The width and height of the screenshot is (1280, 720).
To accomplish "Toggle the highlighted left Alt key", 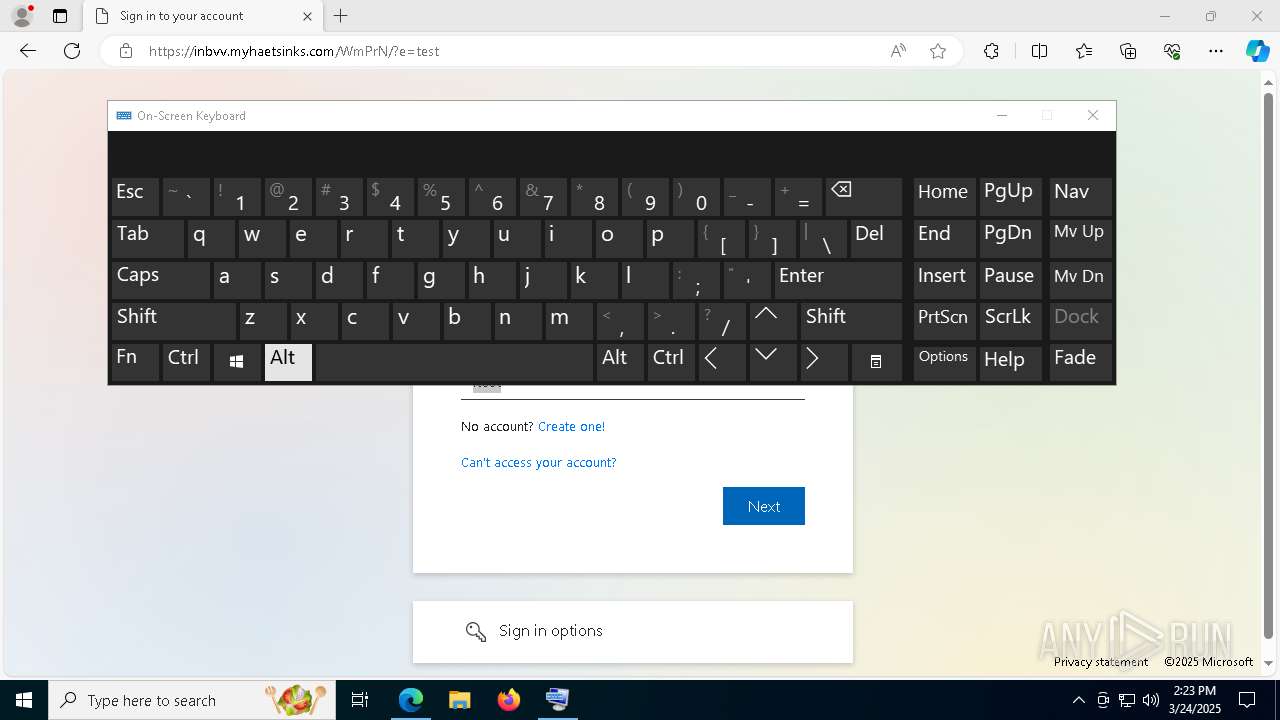I will [x=288, y=362].
